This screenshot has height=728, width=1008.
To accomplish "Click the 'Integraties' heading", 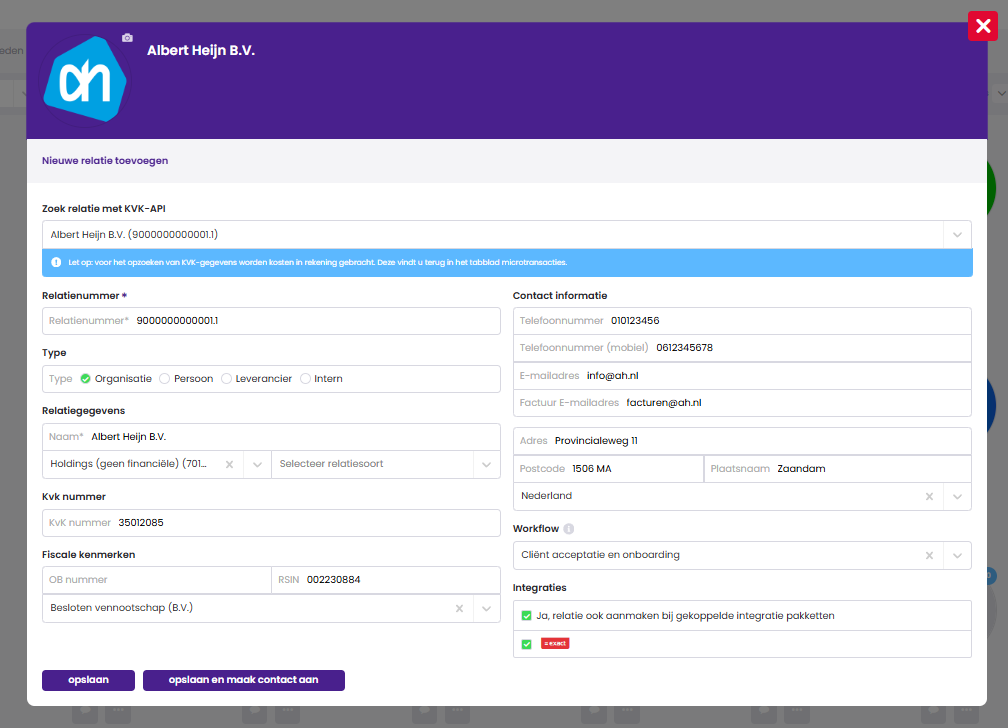I will tap(539, 588).
